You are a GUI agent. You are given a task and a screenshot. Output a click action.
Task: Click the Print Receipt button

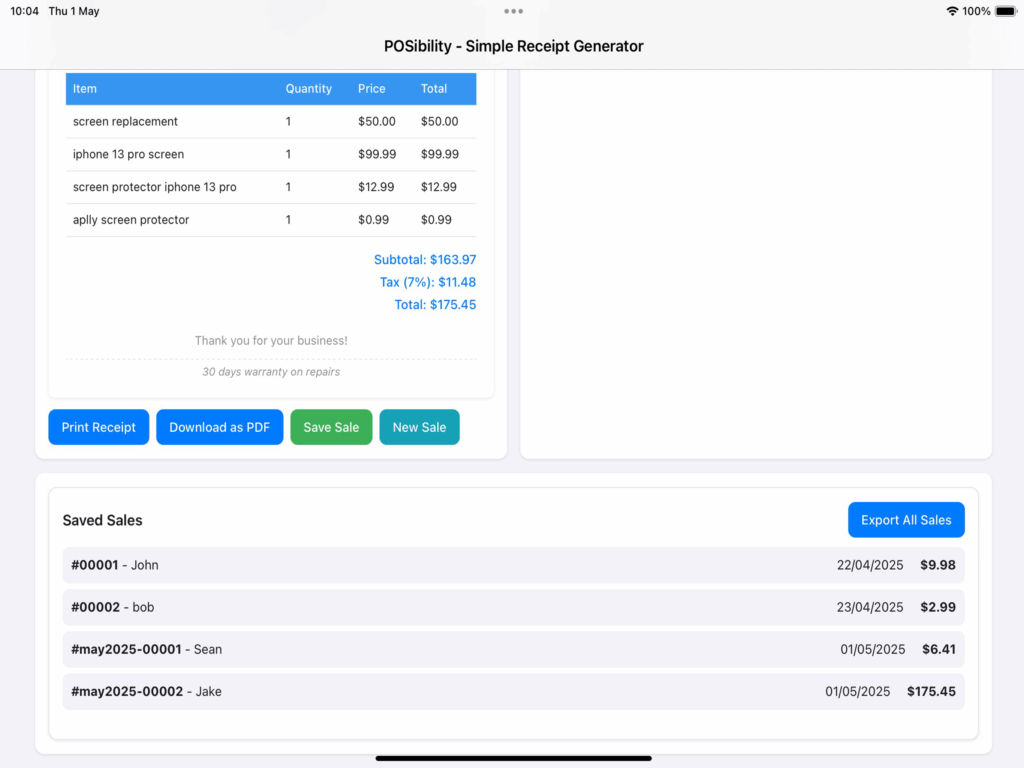click(x=99, y=427)
